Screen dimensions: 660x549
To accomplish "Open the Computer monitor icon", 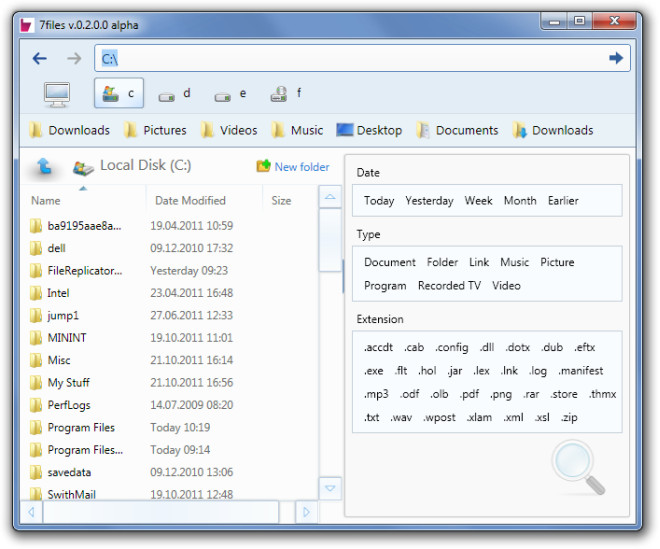I will [57, 94].
